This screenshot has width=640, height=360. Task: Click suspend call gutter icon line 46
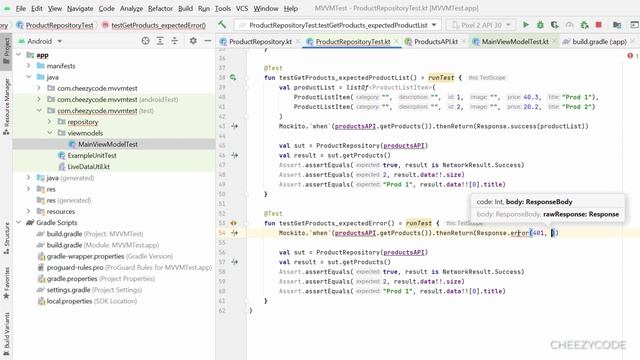234,155
